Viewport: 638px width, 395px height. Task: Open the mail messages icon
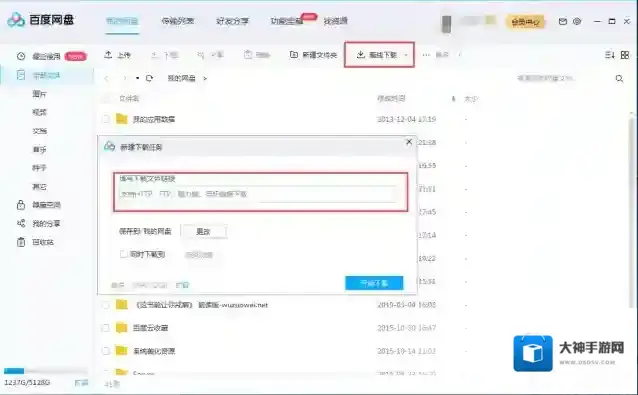coord(563,21)
